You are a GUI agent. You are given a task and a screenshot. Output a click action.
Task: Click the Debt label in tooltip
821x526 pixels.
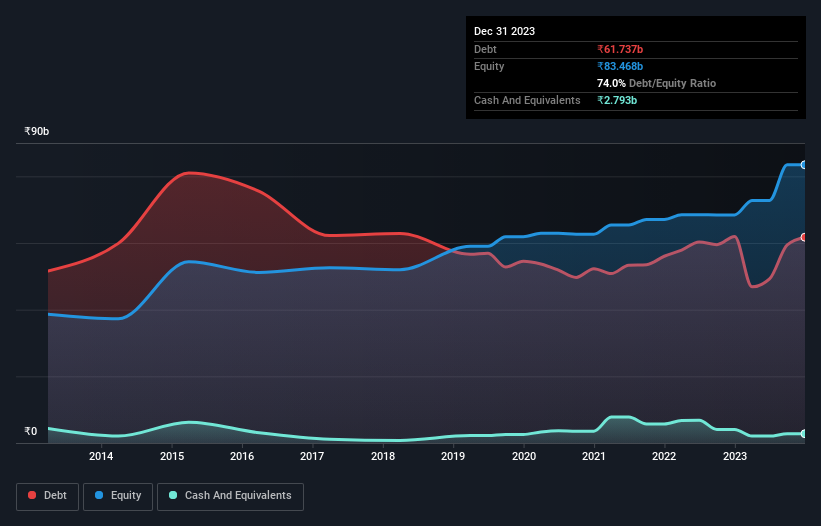tap(485, 49)
